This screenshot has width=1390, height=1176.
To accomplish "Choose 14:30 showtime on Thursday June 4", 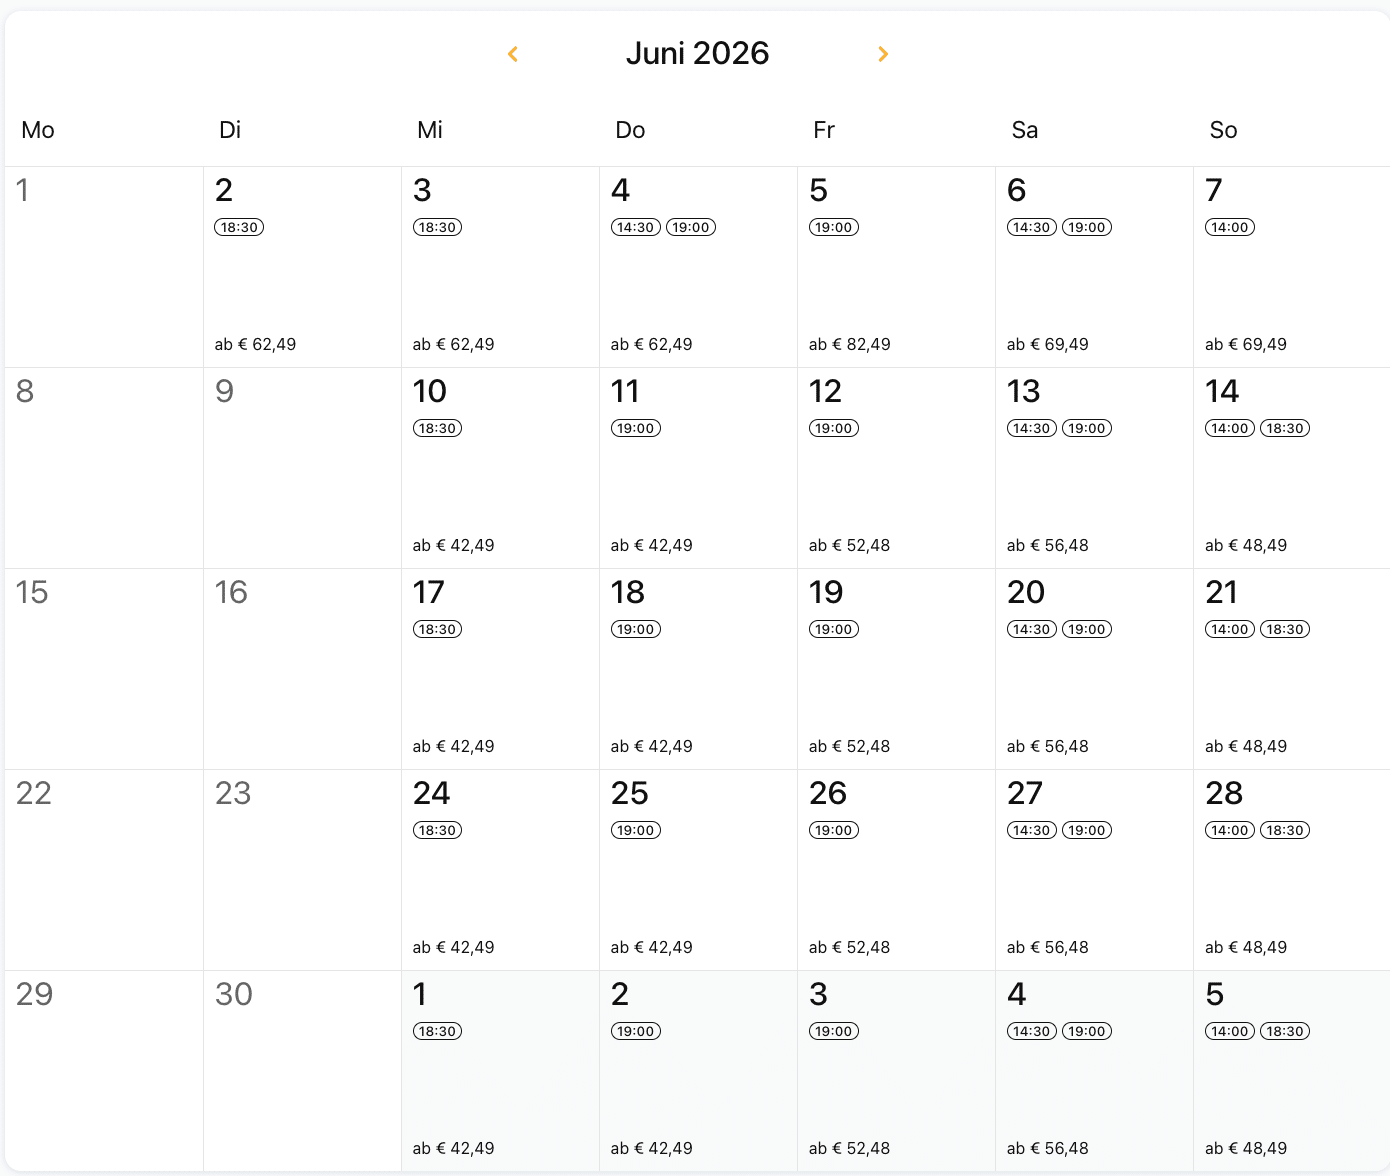I will [x=635, y=227].
